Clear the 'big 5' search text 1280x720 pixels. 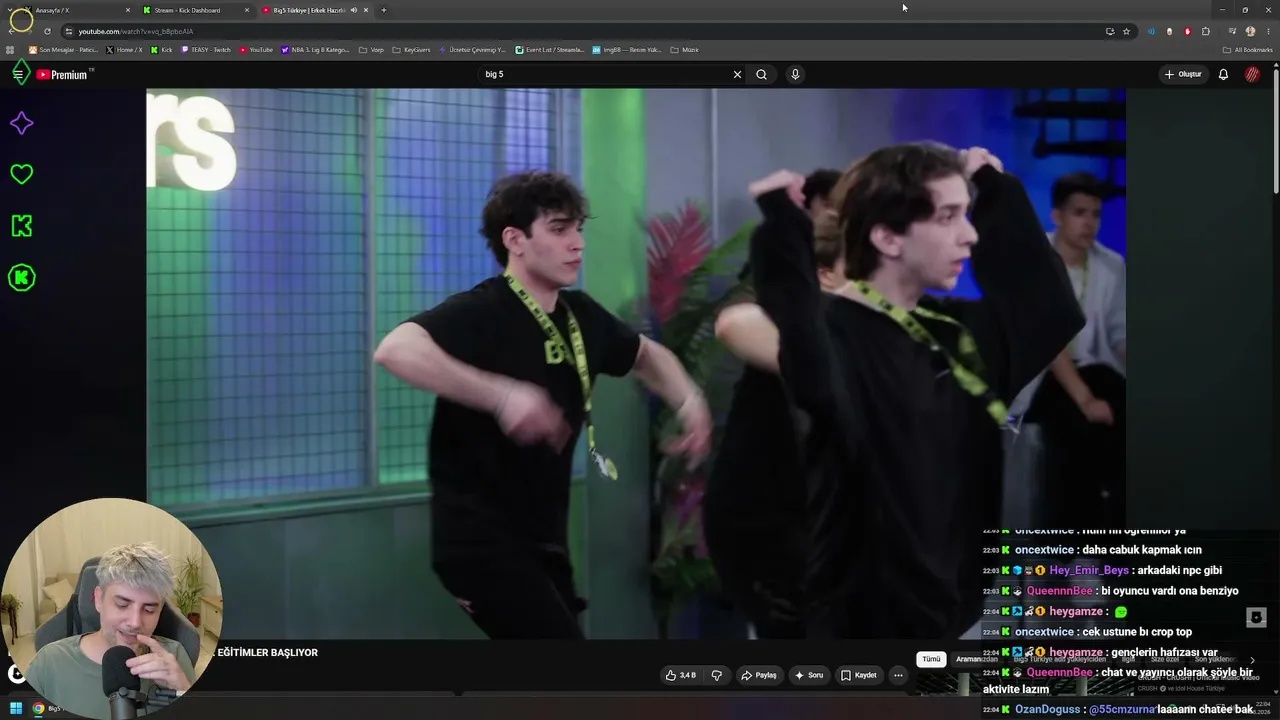(737, 74)
